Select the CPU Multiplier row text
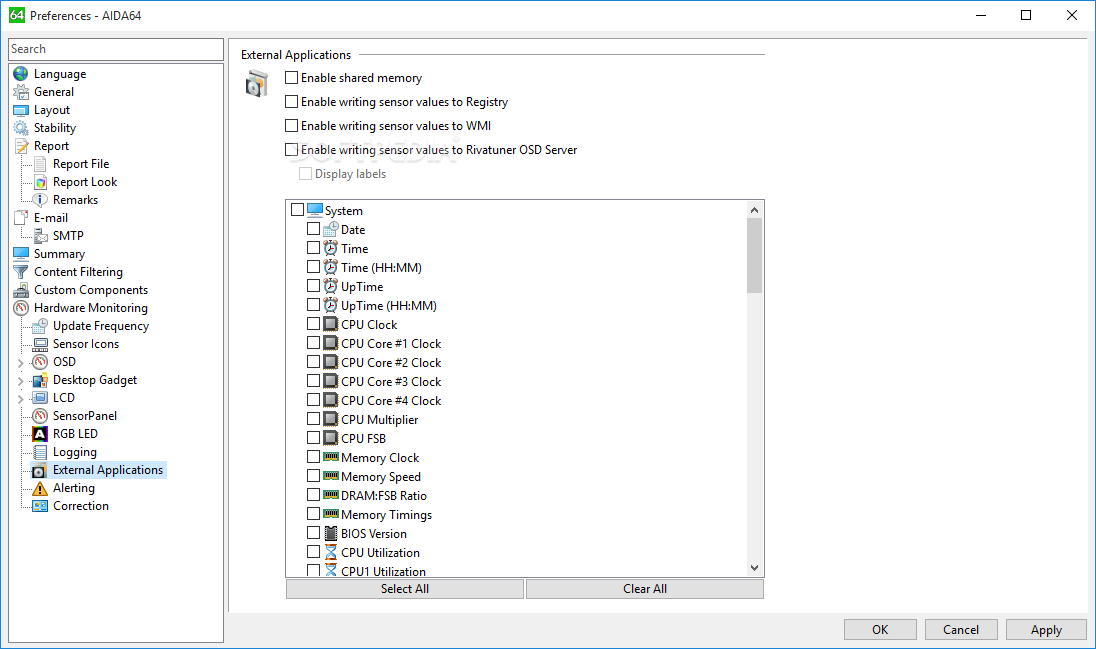 point(380,420)
